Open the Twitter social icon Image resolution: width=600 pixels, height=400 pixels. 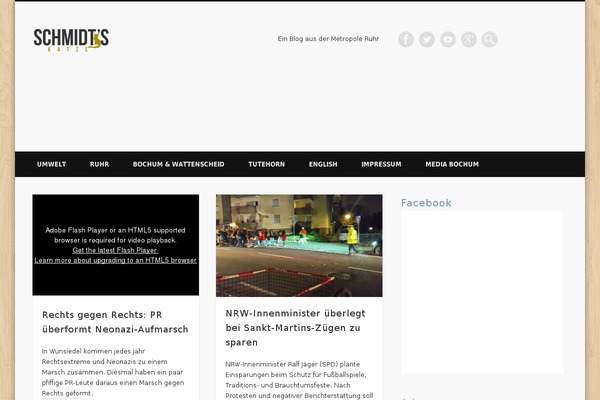427,39
